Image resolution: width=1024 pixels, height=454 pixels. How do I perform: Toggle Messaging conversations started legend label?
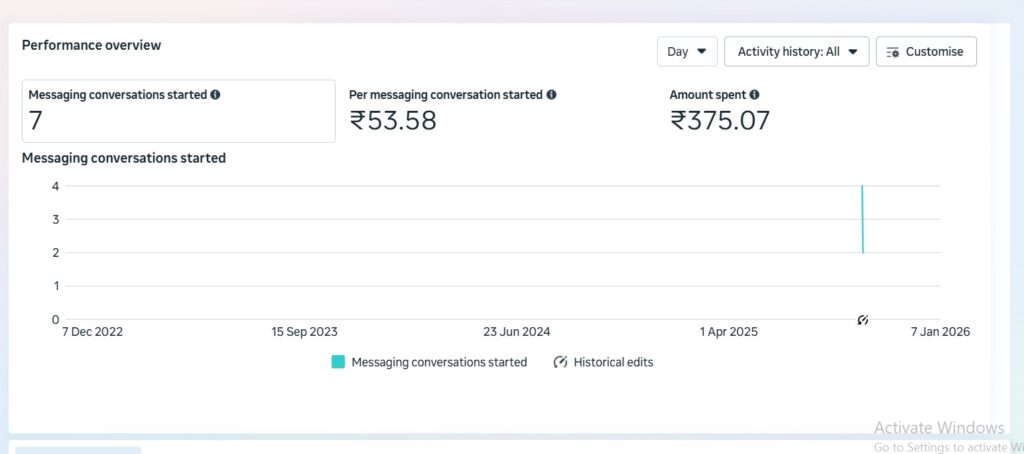coord(439,362)
